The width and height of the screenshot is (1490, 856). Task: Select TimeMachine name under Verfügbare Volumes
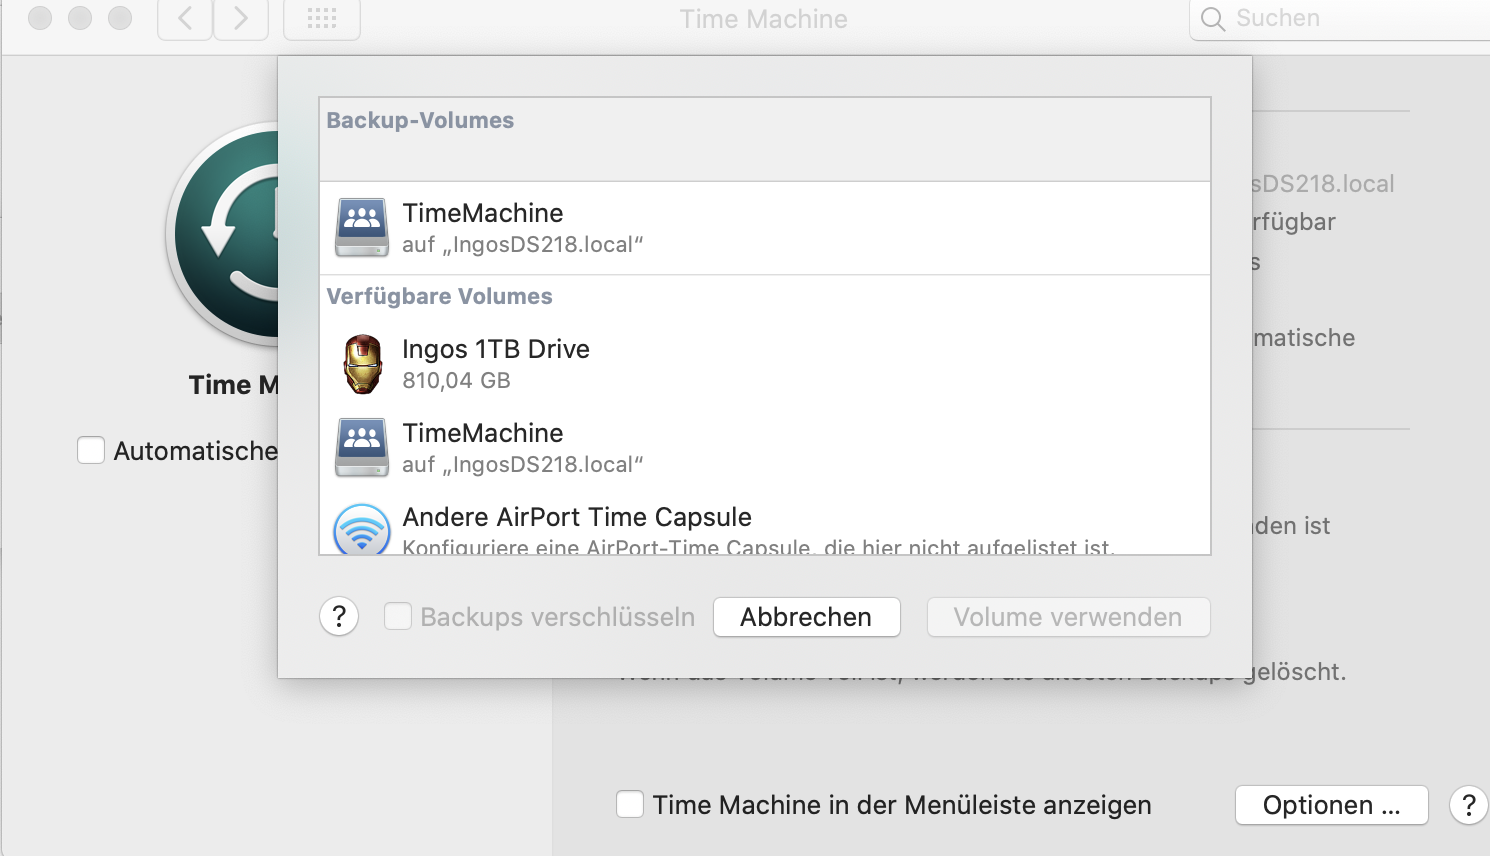pyautogui.click(x=483, y=433)
